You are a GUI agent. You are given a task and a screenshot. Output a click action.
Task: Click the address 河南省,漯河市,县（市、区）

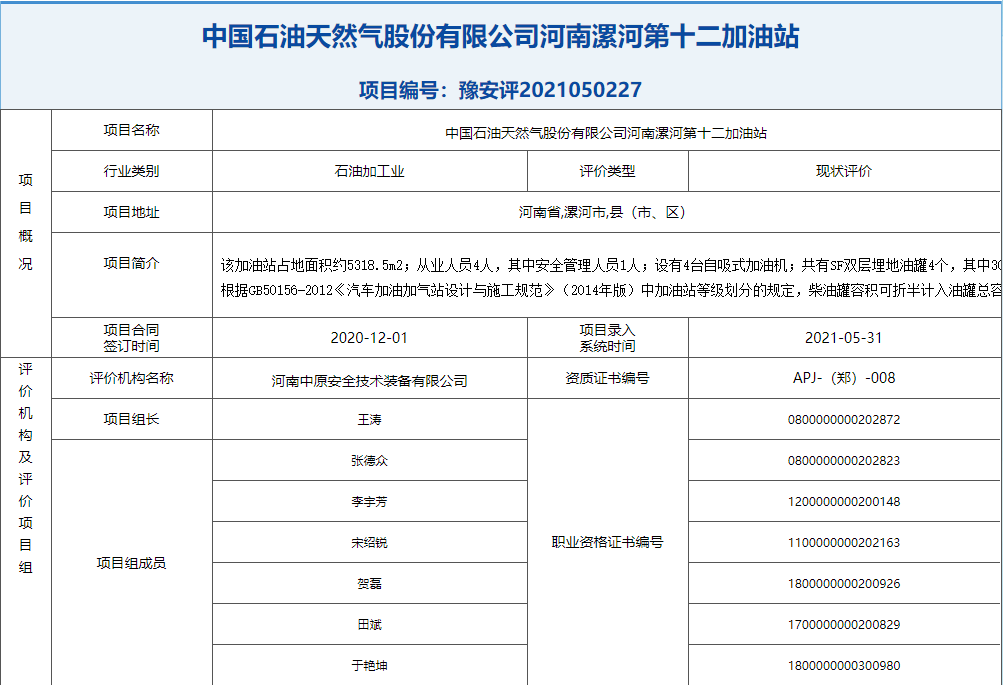pos(606,212)
